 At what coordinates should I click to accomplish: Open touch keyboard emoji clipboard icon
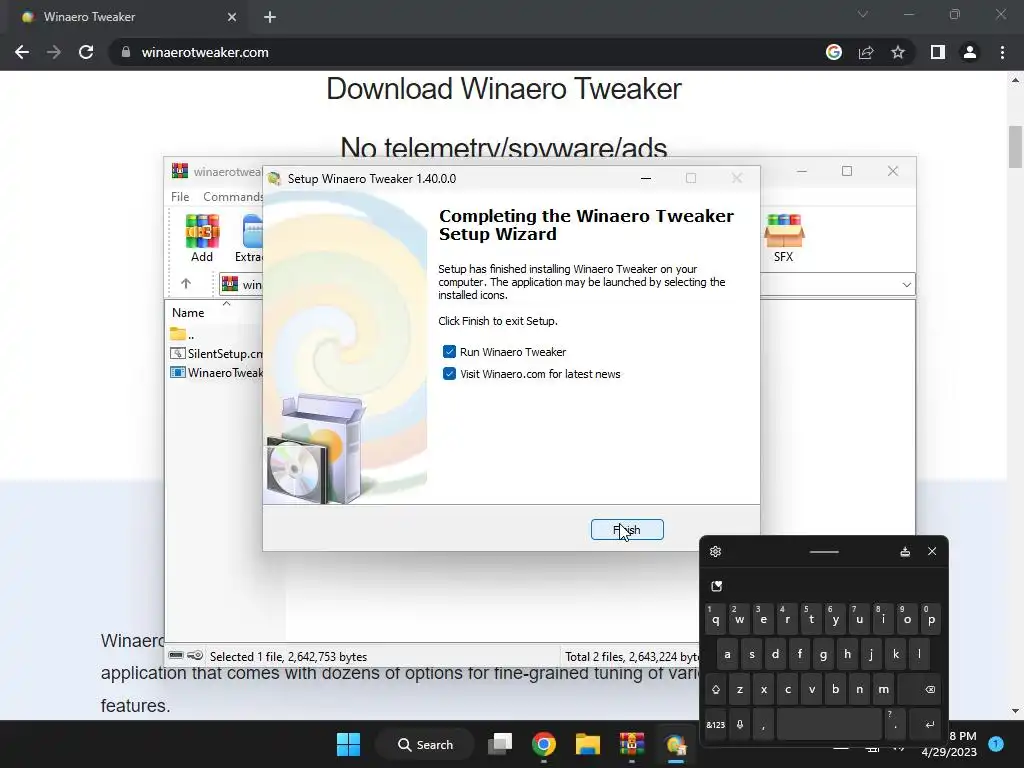click(x=716, y=586)
